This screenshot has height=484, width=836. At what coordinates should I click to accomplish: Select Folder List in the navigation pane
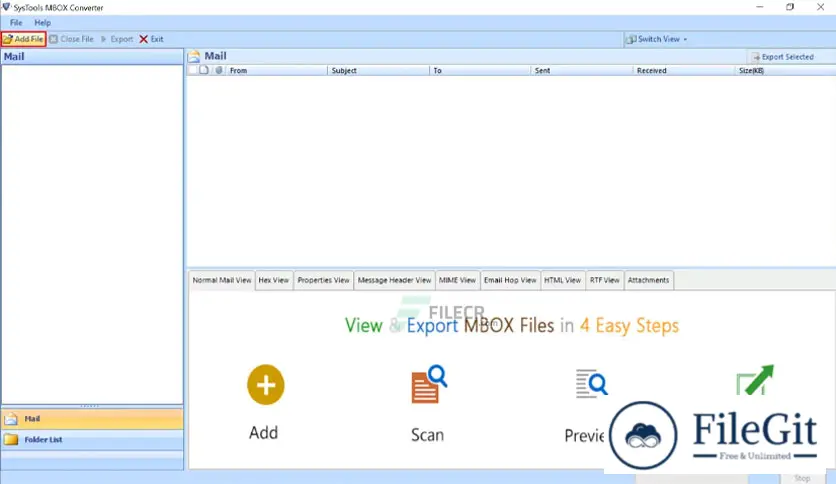click(92, 440)
